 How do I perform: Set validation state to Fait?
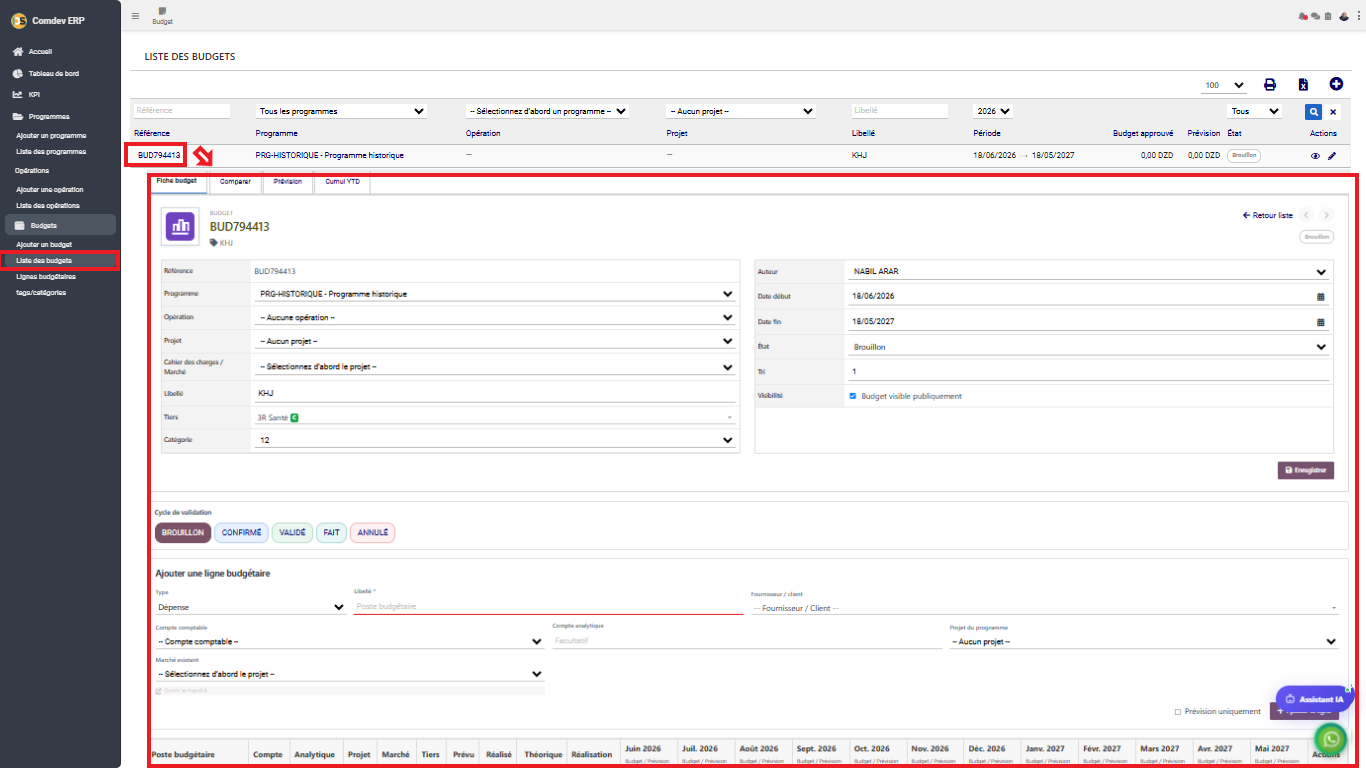tap(331, 533)
